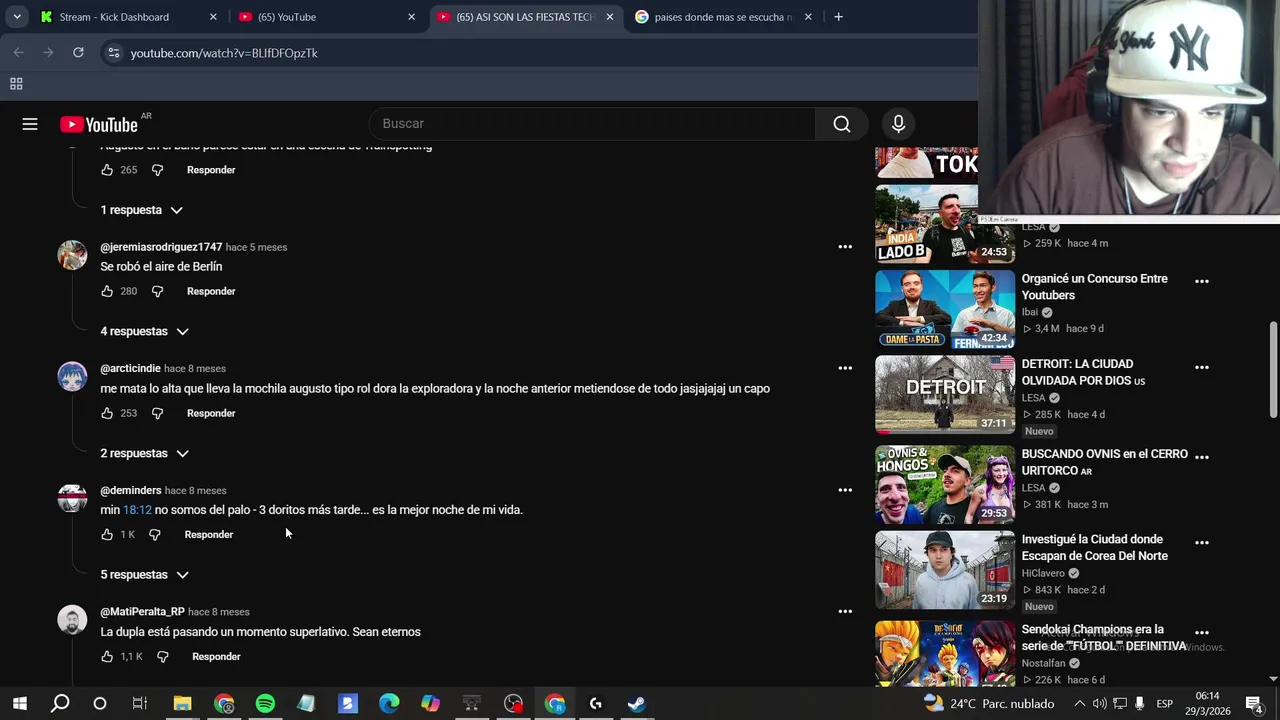Open @deminders channel link
Screen dimensions: 1280x720
click(x=131, y=490)
